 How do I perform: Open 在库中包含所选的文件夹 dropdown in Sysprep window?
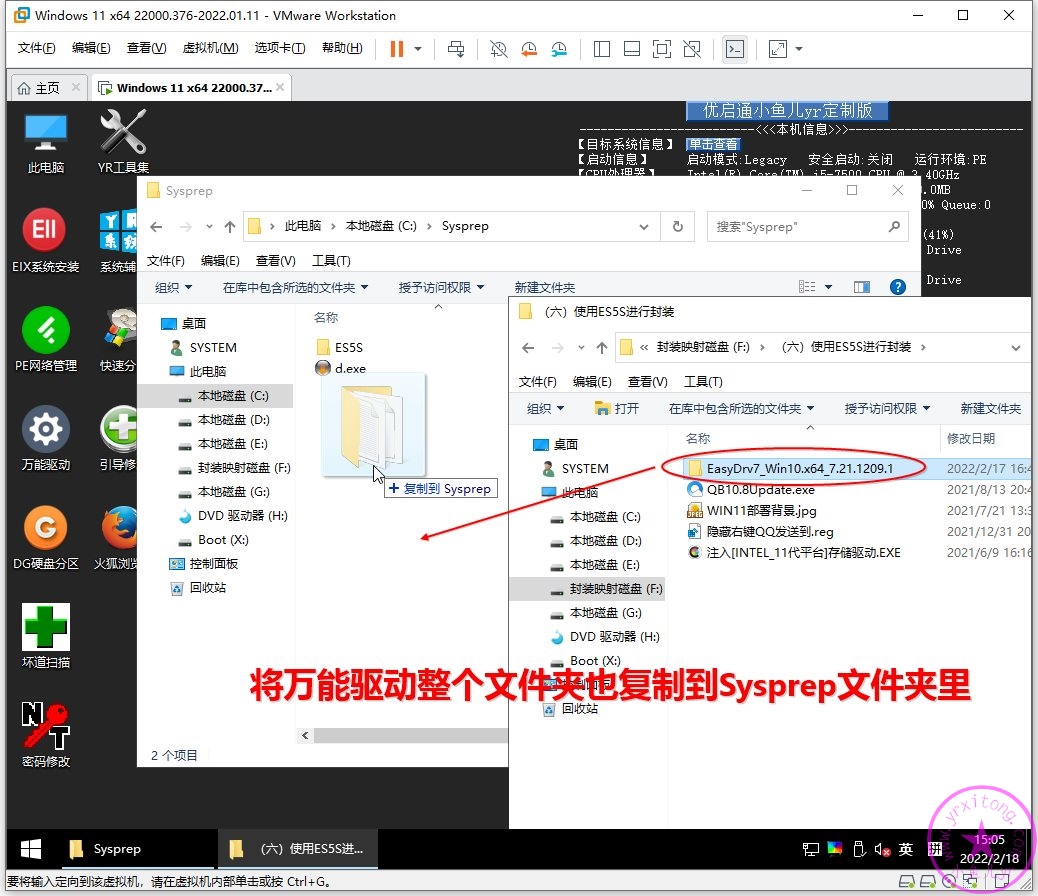tap(295, 287)
